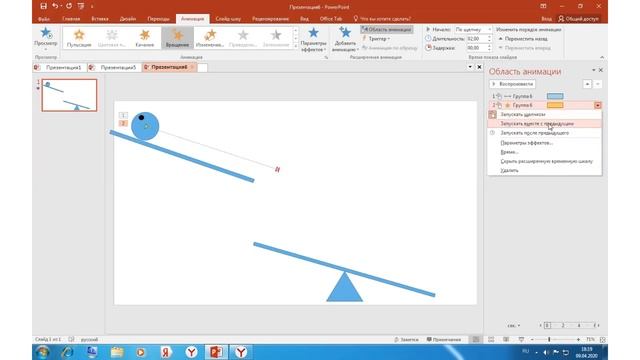Click the Примечания comments button in status bar
Screen dimensions: 640x360
coord(444,340)
